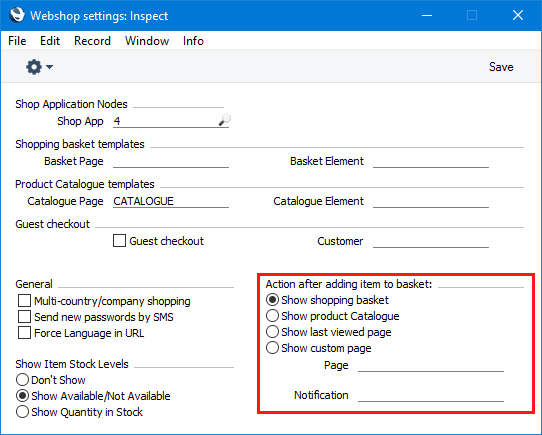Tick Multi-country/company shopping checkbox
Screen dimensions: 542x435
[24, 301]
